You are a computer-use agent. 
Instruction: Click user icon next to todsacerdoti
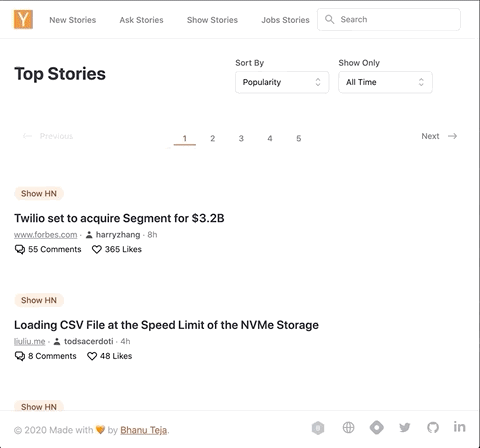pyautogui.click(x=57, y=341)
